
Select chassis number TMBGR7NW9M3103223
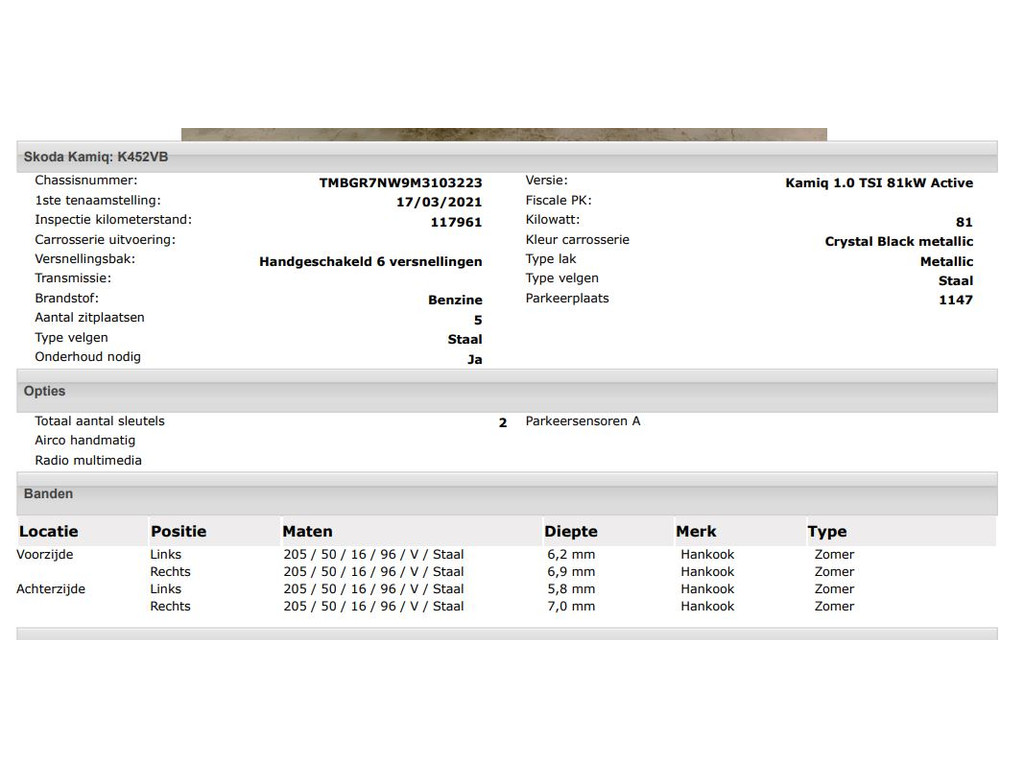click(400, 183)
